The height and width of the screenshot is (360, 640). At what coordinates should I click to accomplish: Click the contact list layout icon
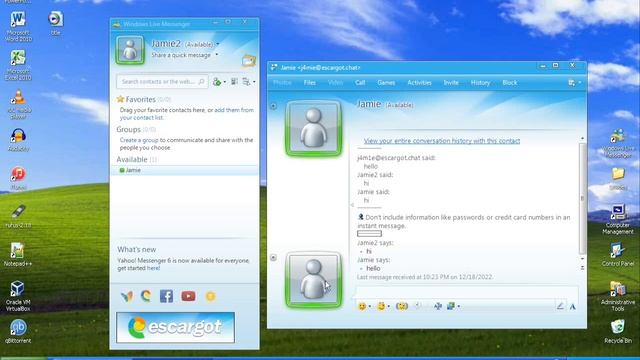pyautogui.click(x=234, y=82)
